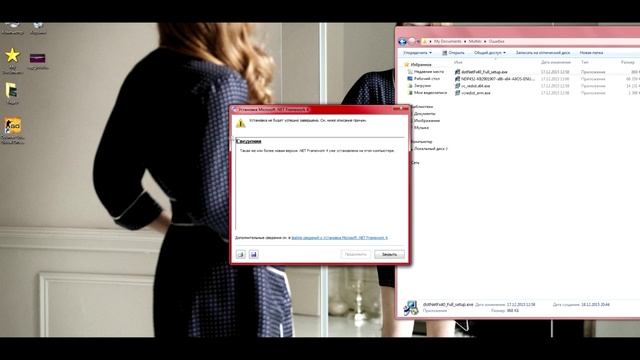
Task: Click the My Documents breadcrumb in the address bar
Action: click(447, 42)
